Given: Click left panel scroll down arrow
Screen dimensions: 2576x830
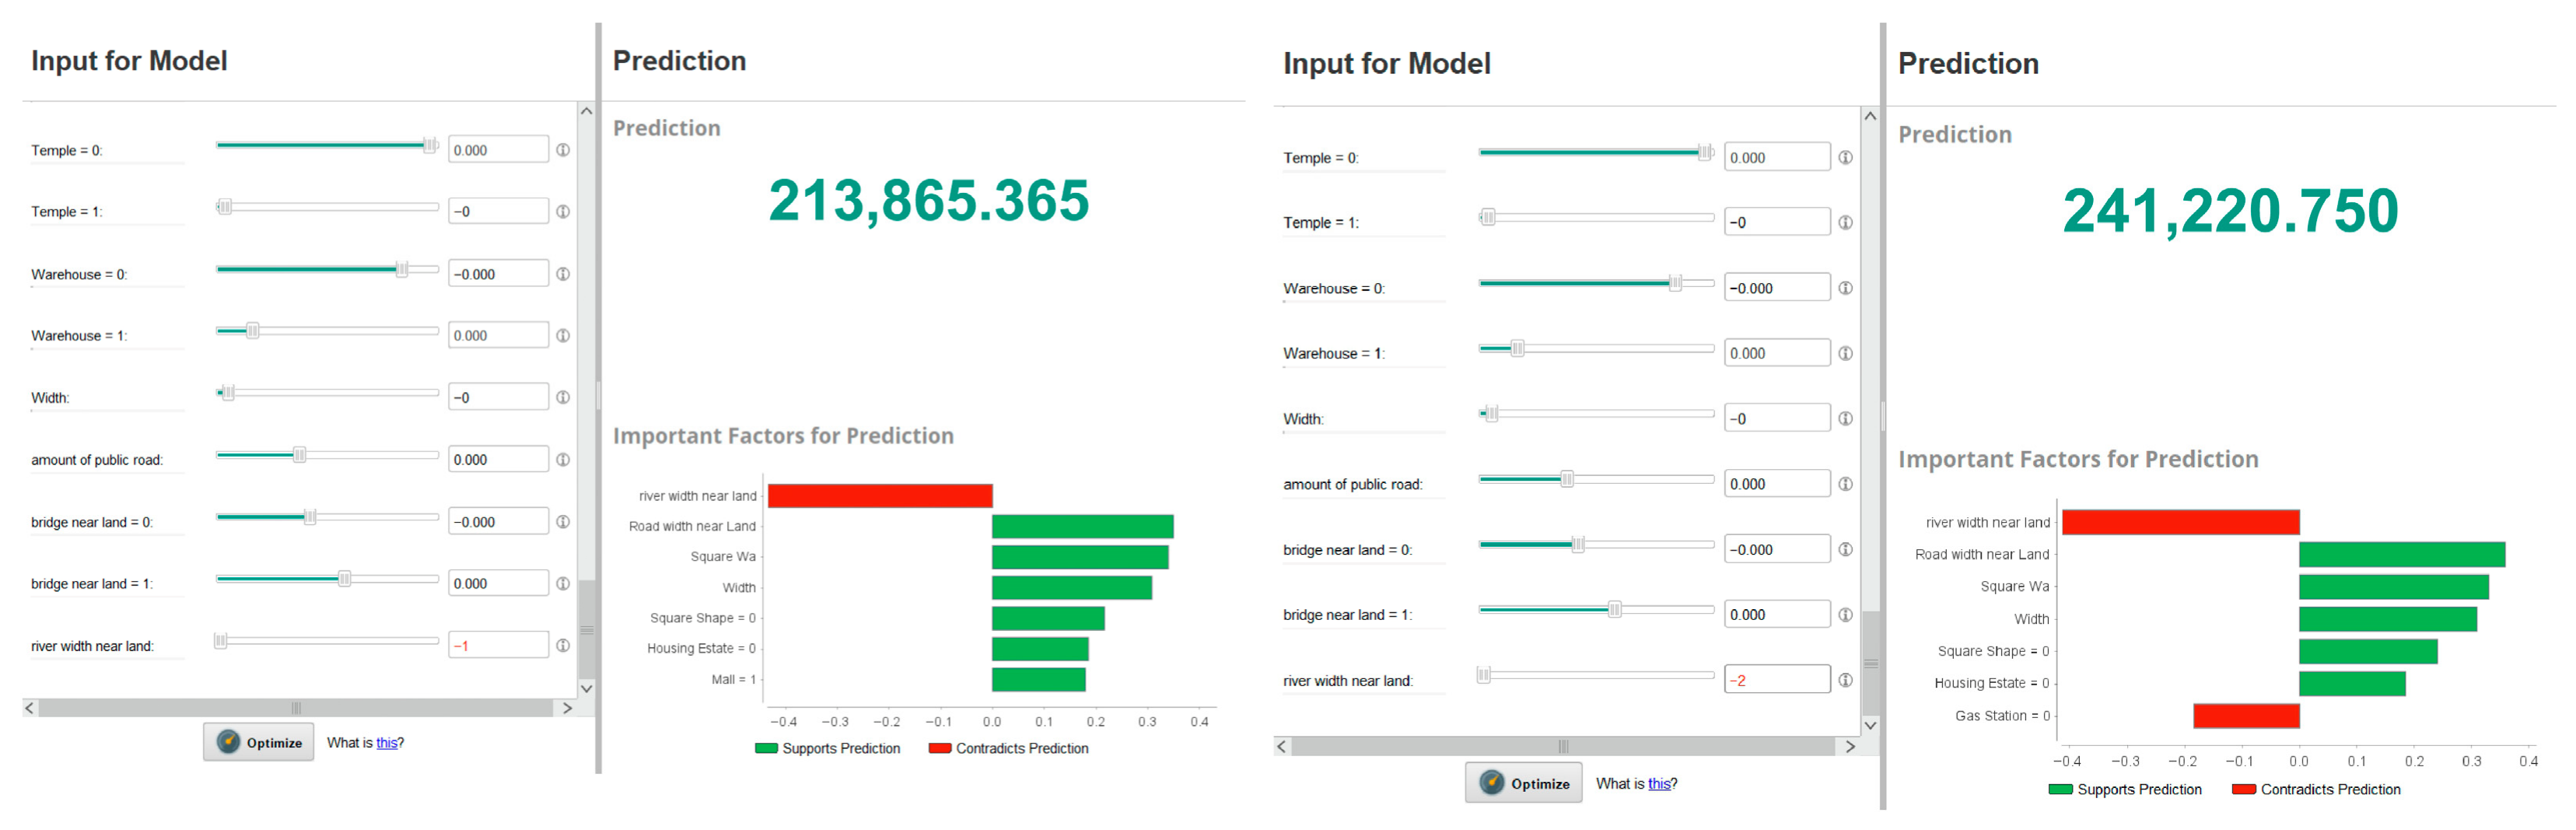Looking at the screenshot, I should click(x=587, y=688).
